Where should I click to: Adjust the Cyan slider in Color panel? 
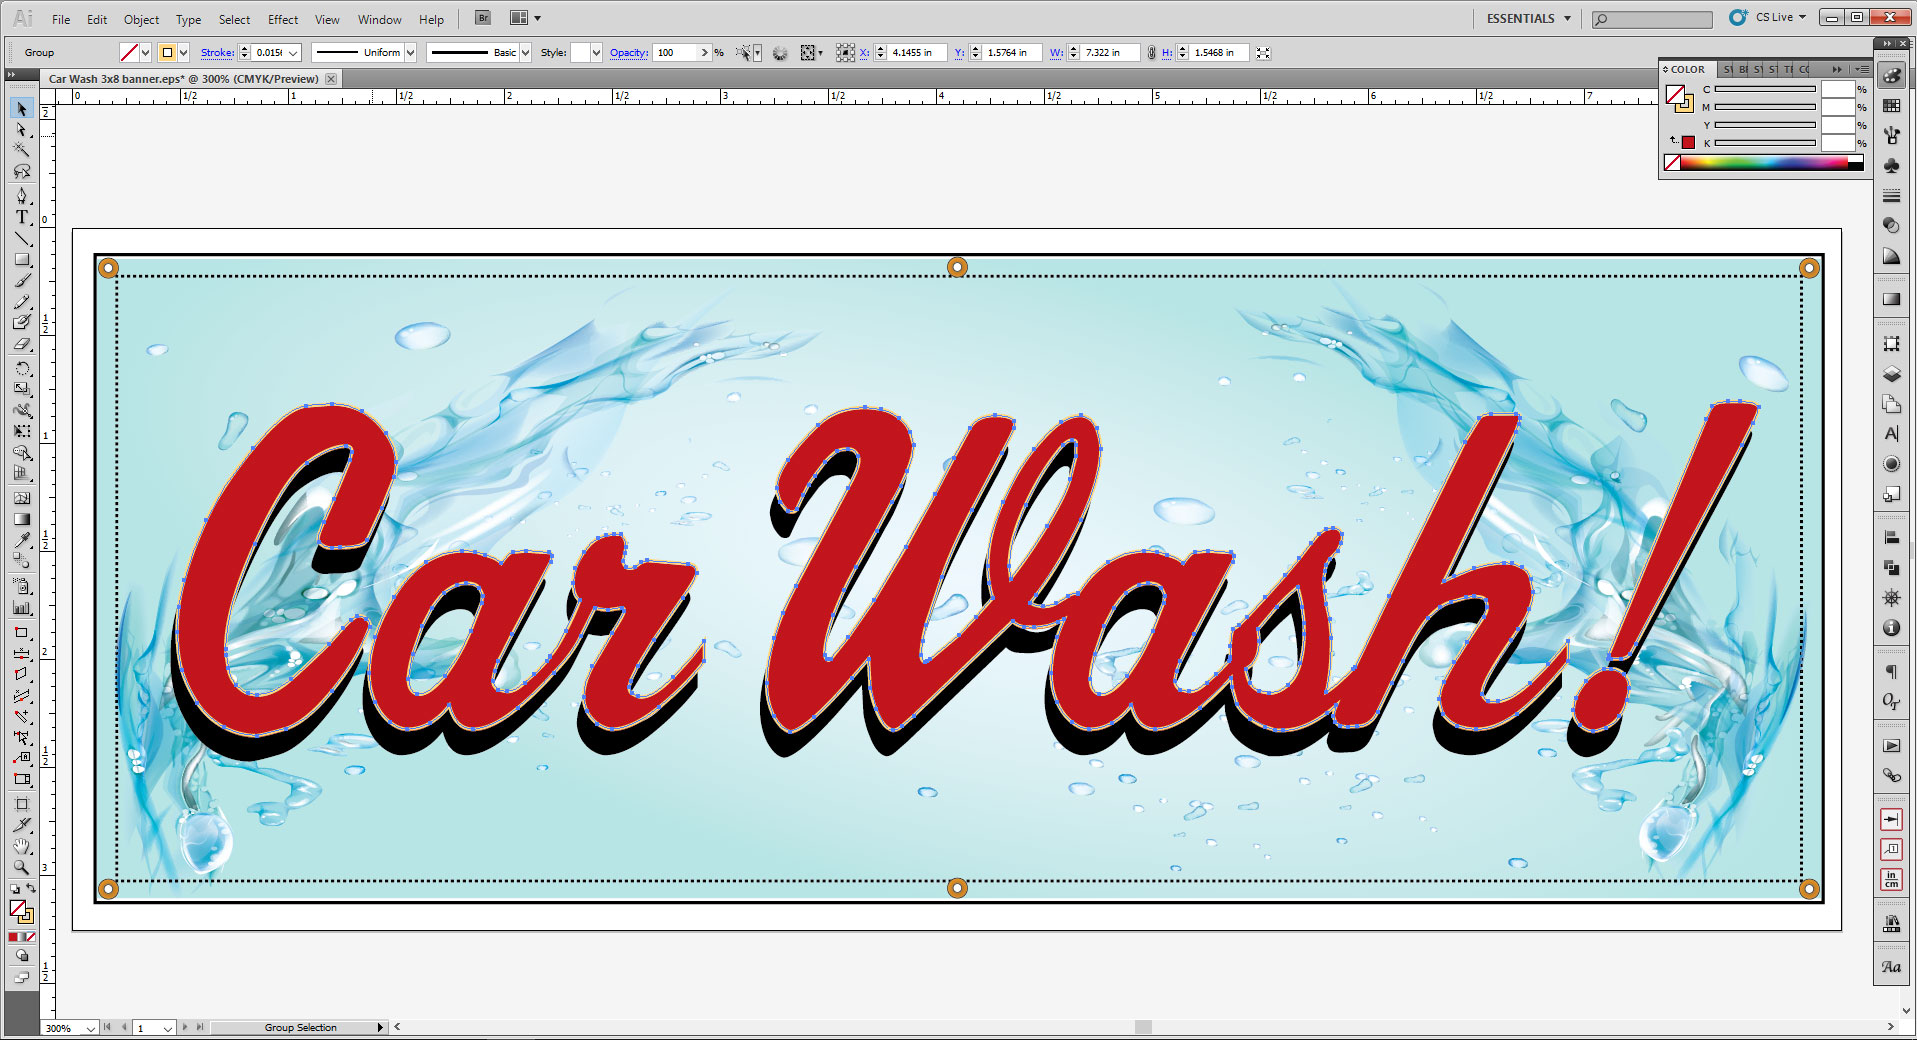[x=1765, y=89]
